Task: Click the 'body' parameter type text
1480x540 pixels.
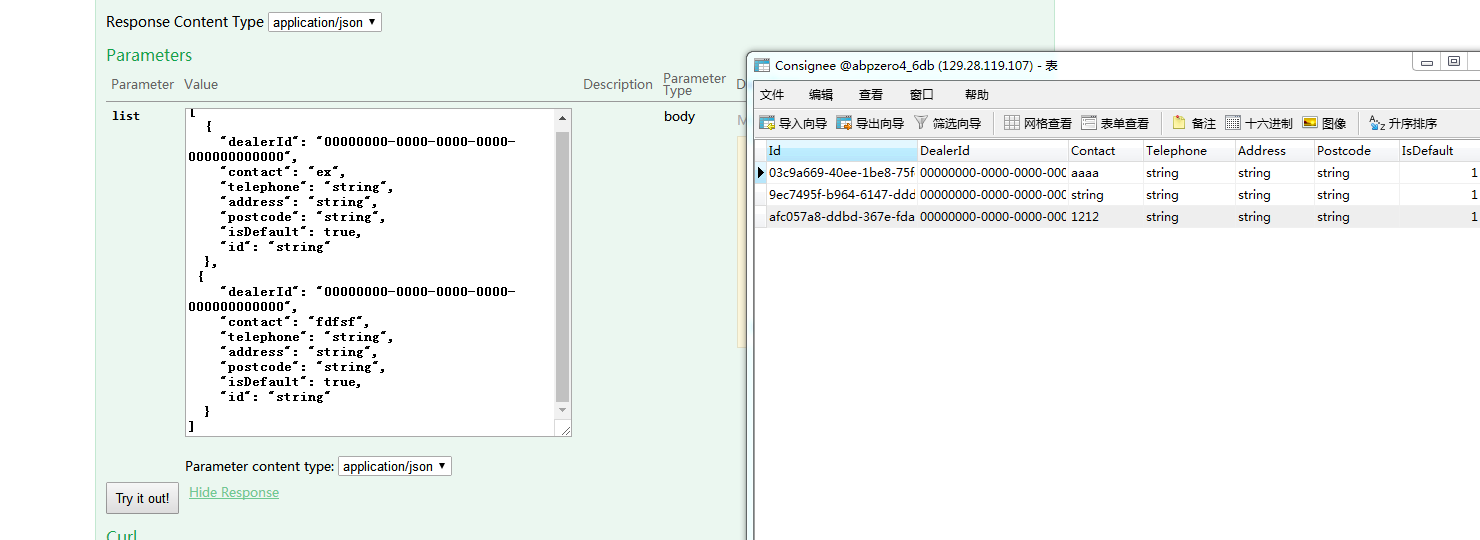Action: pyautogui.click(x=679, y=116)
